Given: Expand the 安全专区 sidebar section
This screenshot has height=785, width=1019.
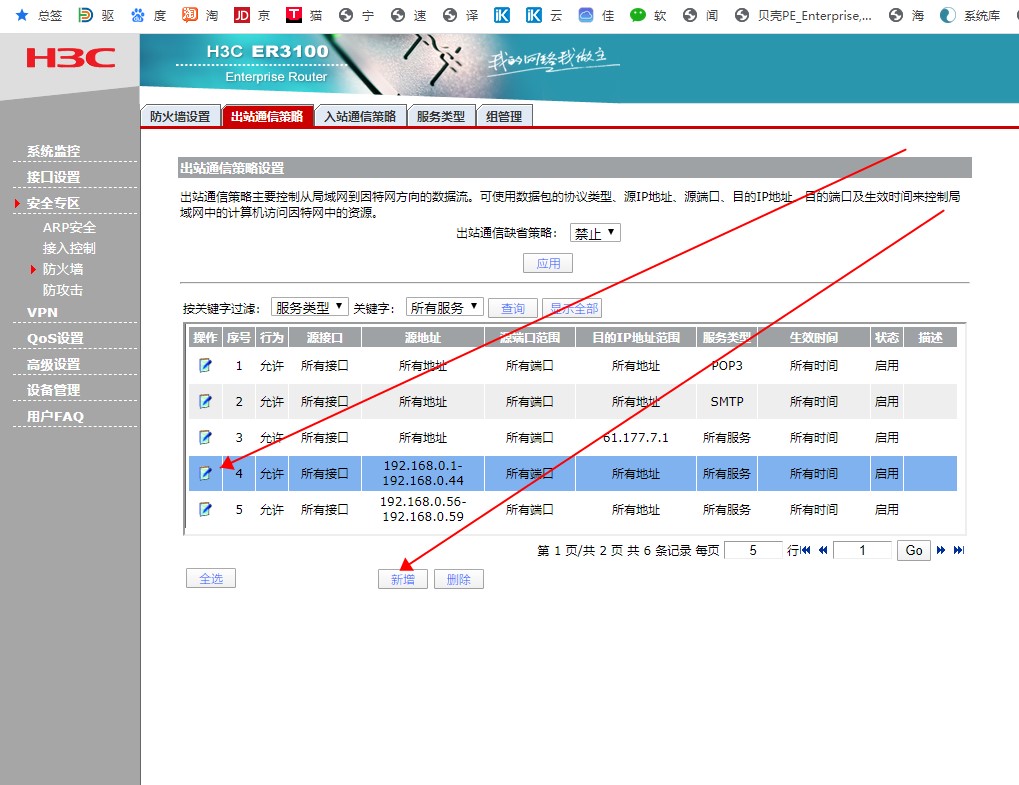Looking at the screenshot, I should tap(53, 203).
